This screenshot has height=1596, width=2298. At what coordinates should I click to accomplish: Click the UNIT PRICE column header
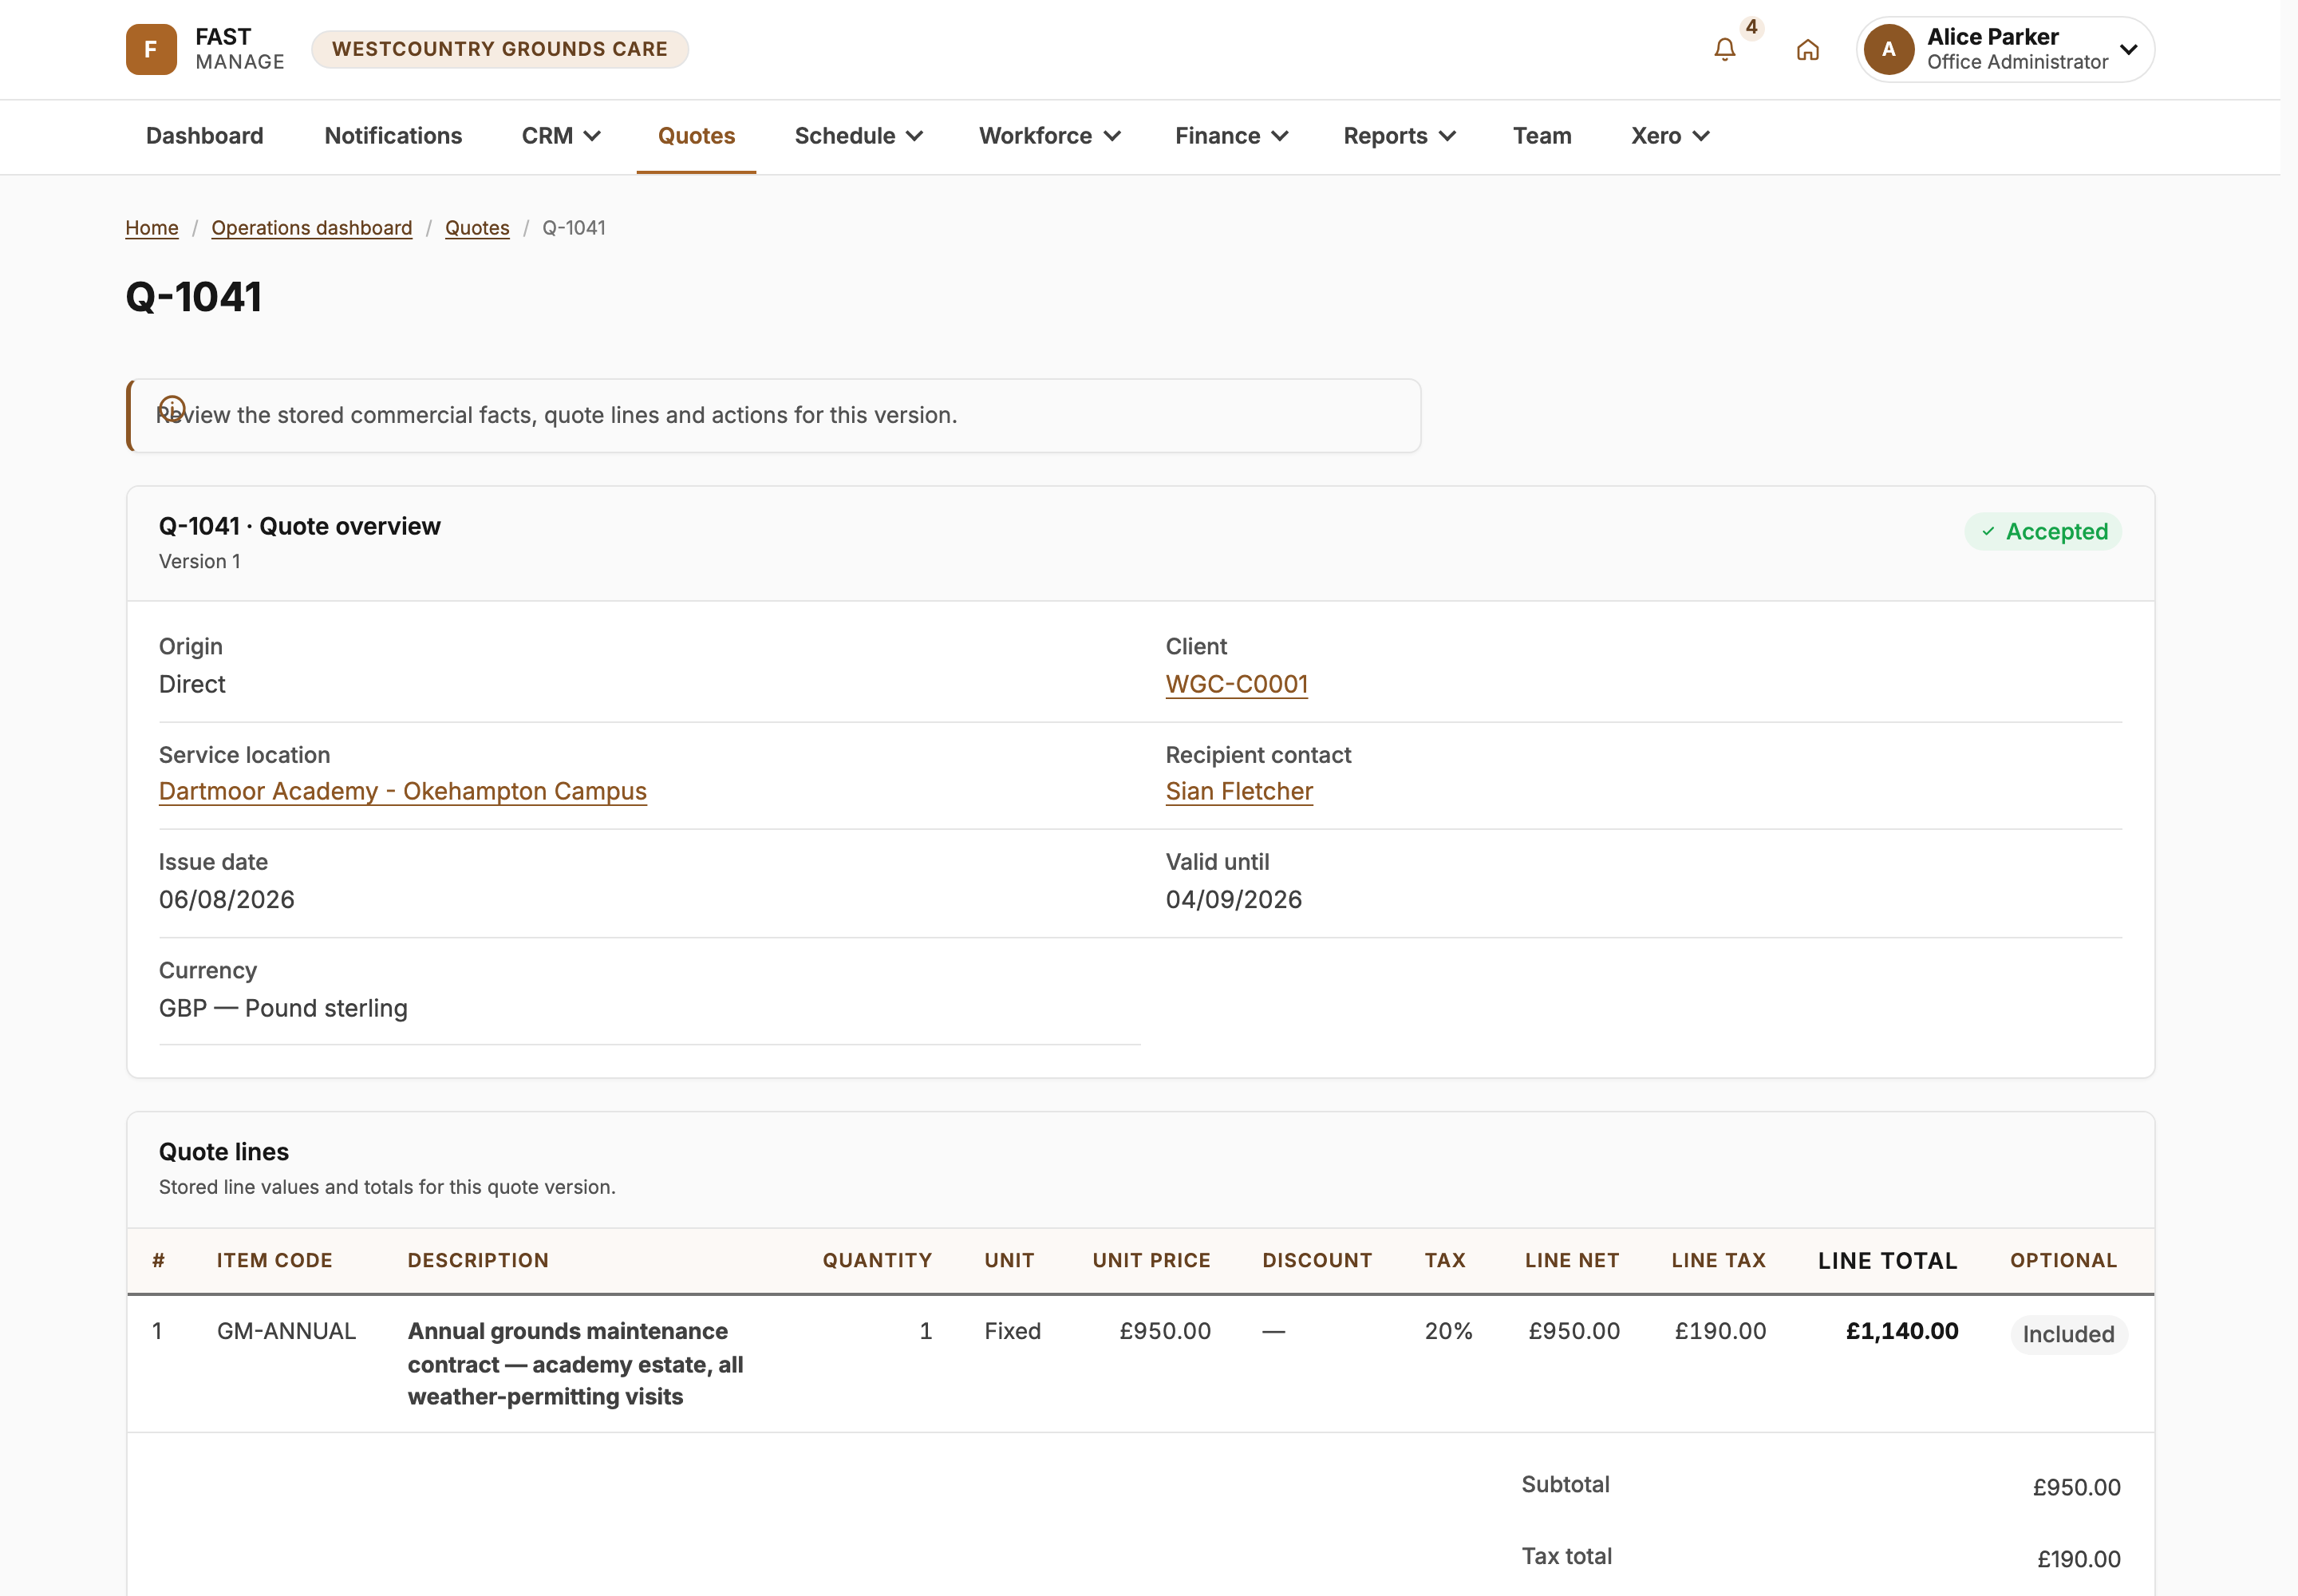tap(1151, 1261)
